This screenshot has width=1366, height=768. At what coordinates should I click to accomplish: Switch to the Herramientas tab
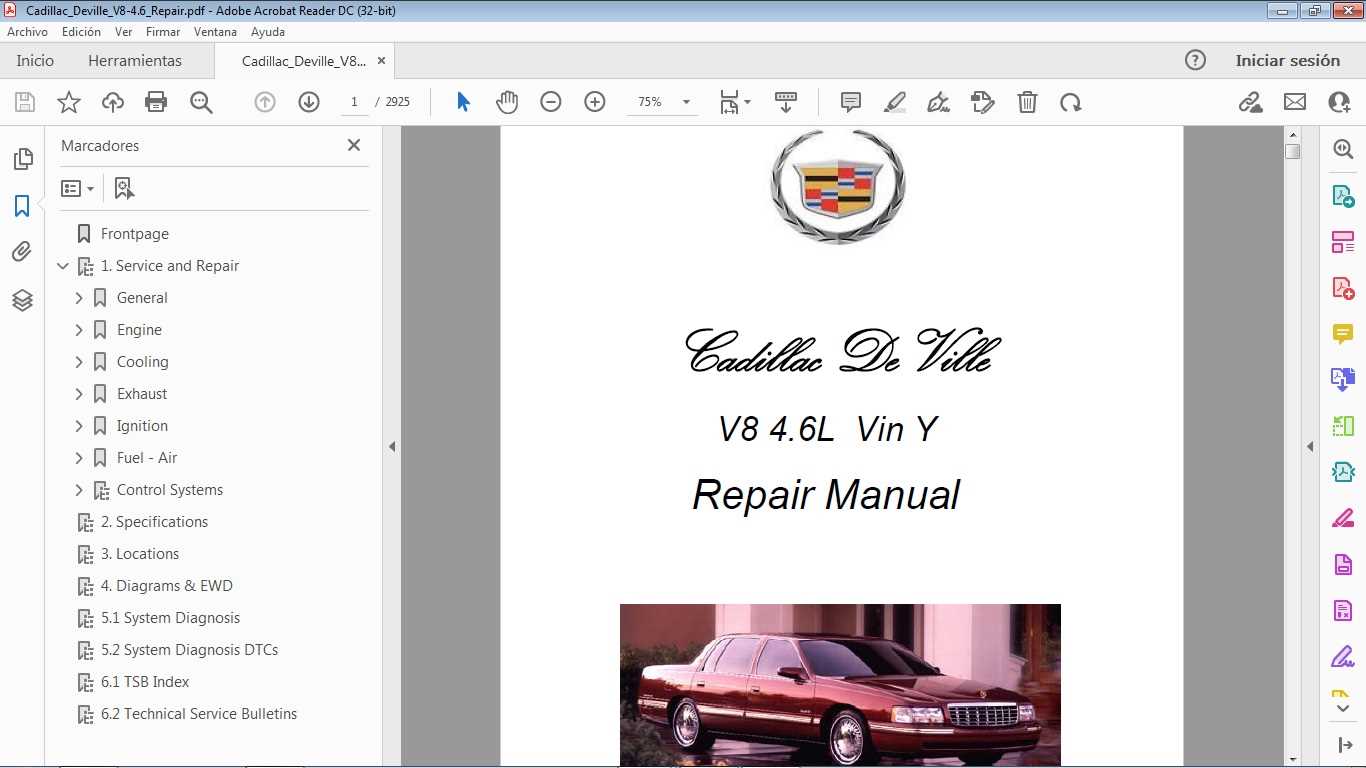(x=135, y=60)
